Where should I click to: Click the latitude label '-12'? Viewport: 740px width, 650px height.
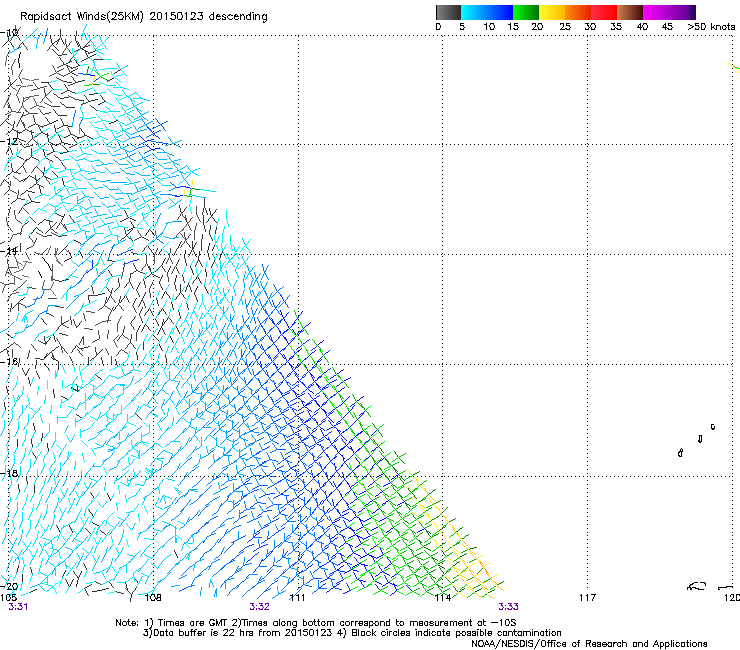click(x=9, y=141)
